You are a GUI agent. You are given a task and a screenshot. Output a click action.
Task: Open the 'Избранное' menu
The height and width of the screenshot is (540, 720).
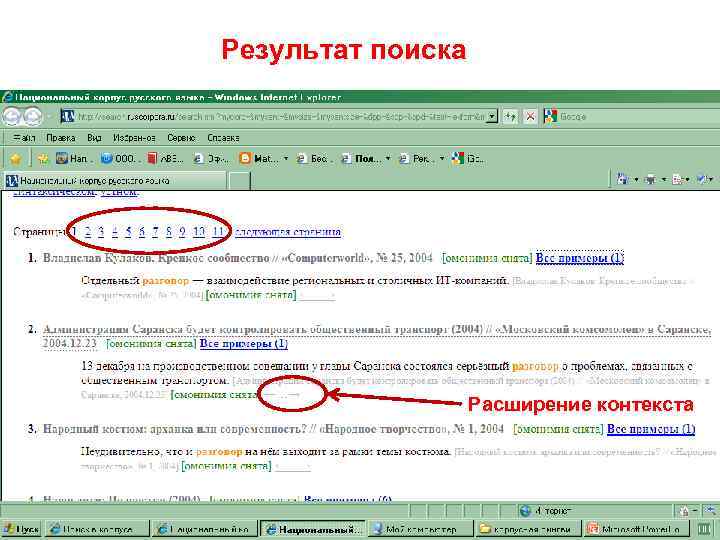point(134,138)
